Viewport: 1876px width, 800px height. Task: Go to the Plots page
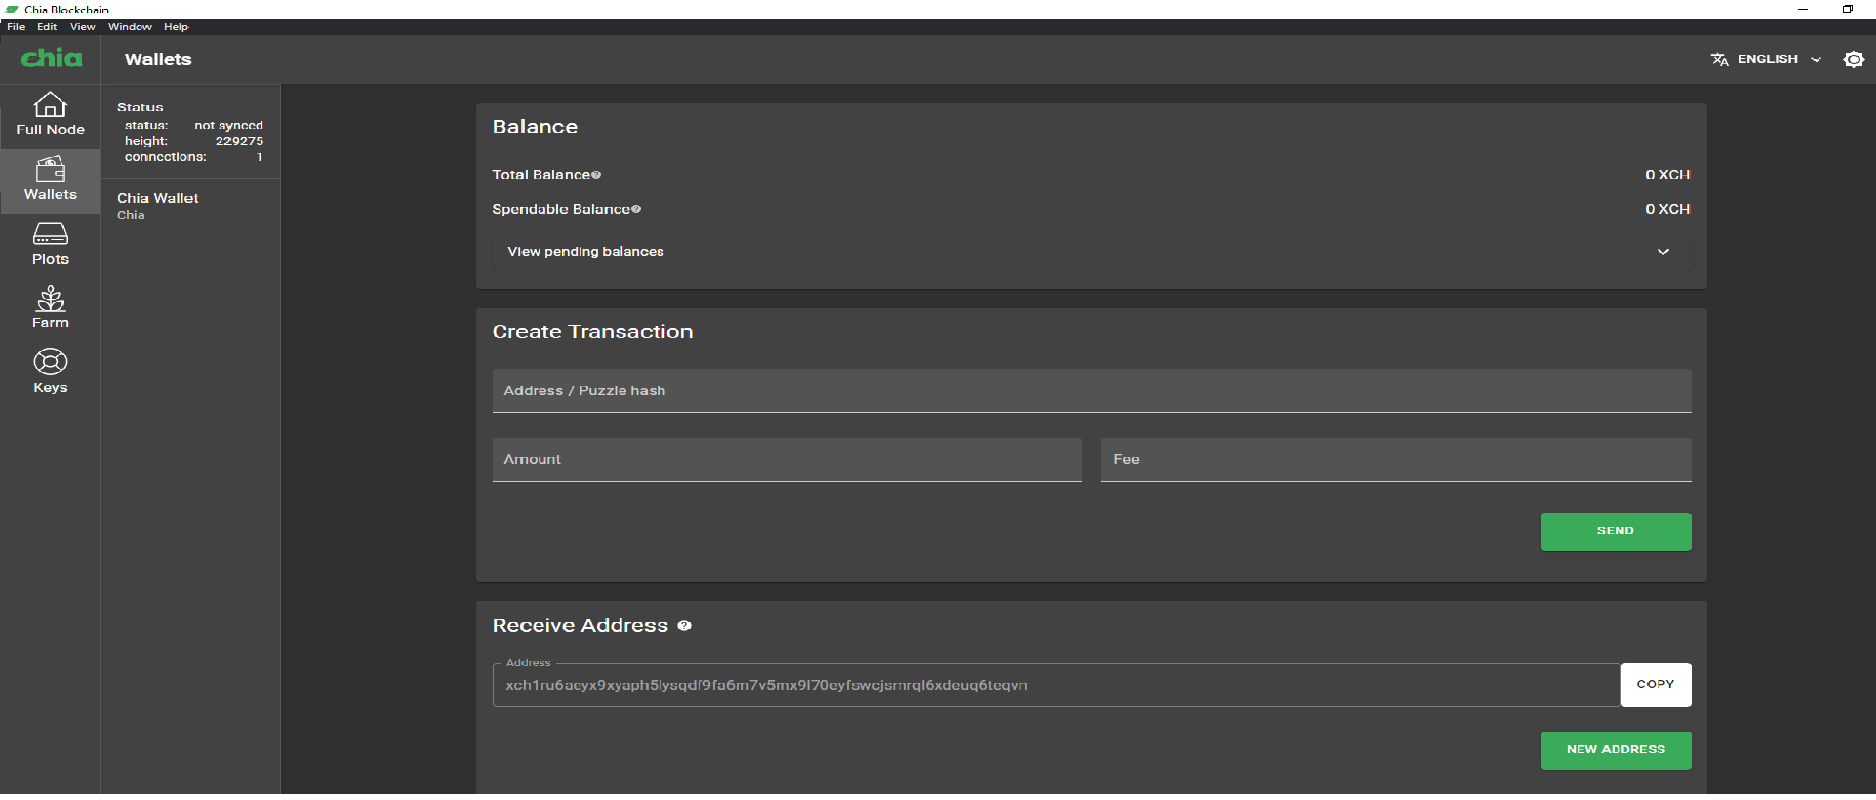[x=50, y=245]
